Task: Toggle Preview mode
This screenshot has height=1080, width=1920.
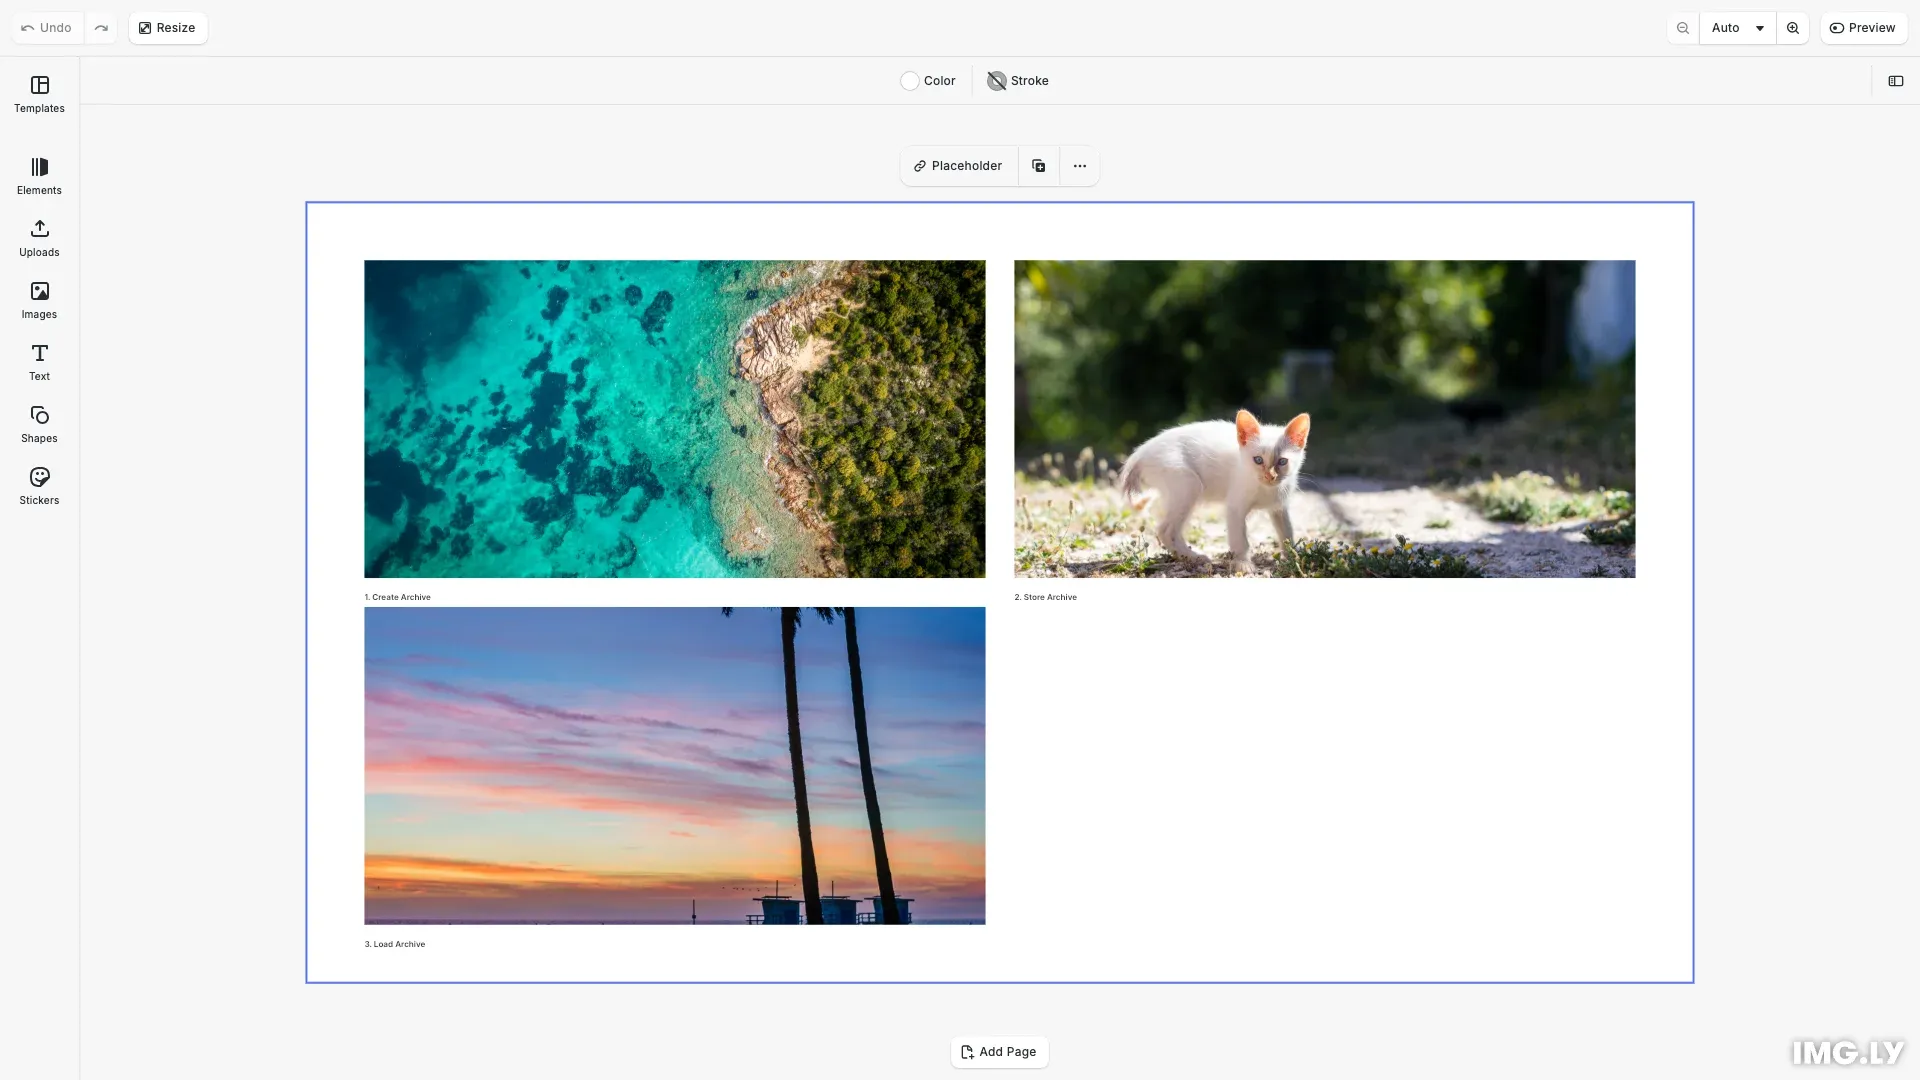Action: point(1863,28)
